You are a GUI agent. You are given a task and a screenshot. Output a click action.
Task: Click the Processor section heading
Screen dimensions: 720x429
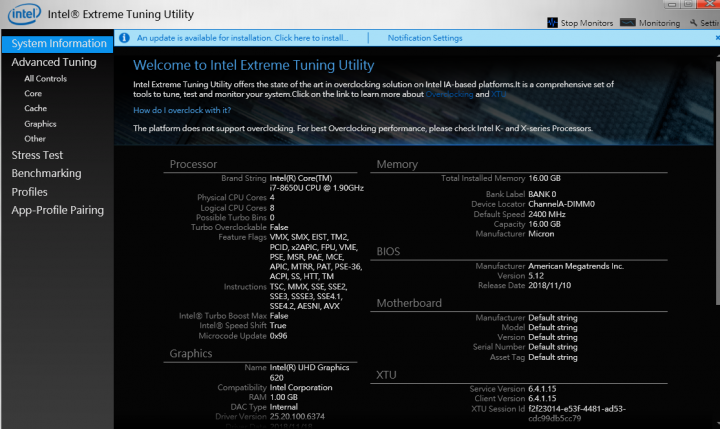point(193,164)
